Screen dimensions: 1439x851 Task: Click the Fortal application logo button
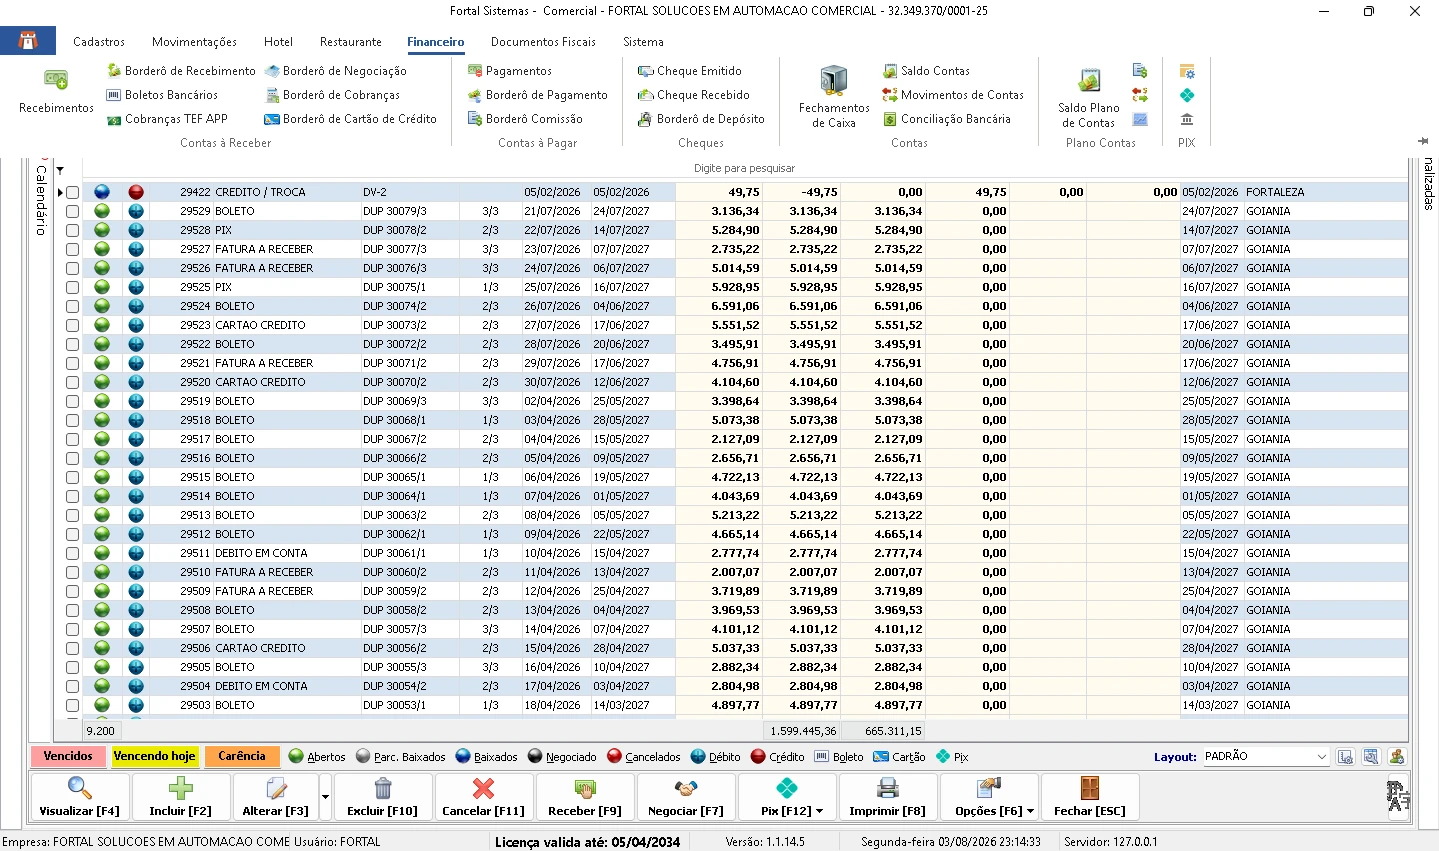28,41
